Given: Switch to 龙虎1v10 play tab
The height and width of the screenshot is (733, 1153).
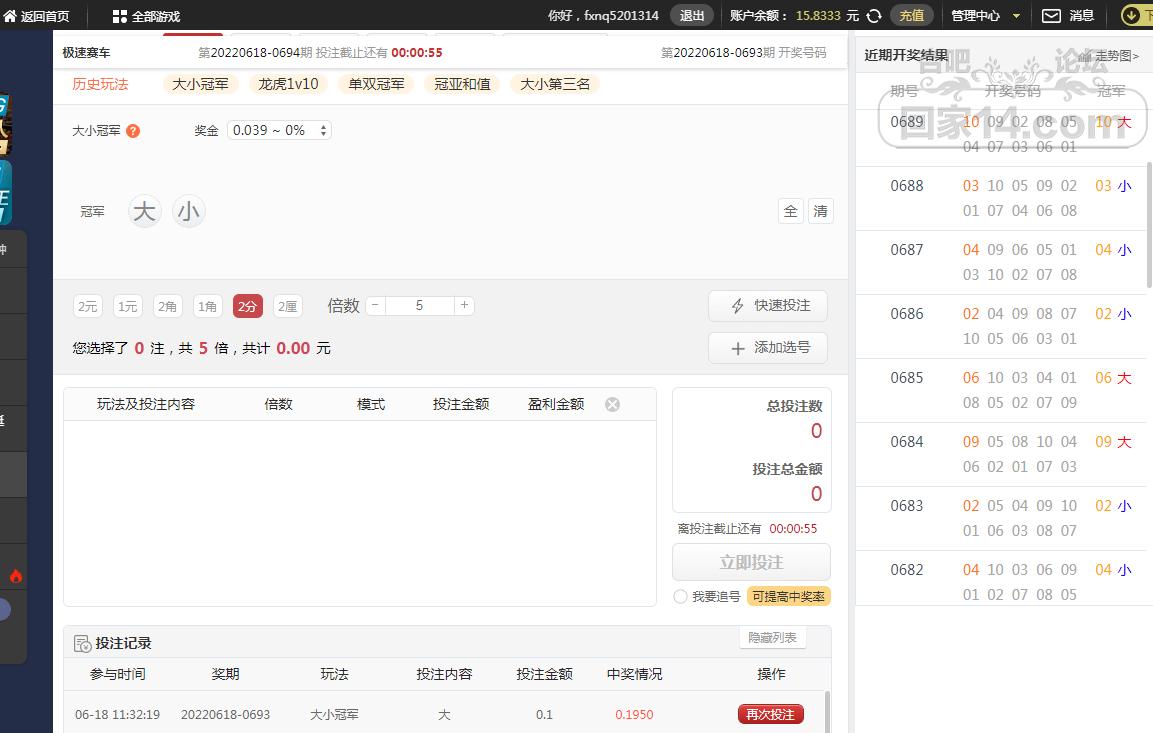Looking at the screenshot, I should [x=288, y=85].
